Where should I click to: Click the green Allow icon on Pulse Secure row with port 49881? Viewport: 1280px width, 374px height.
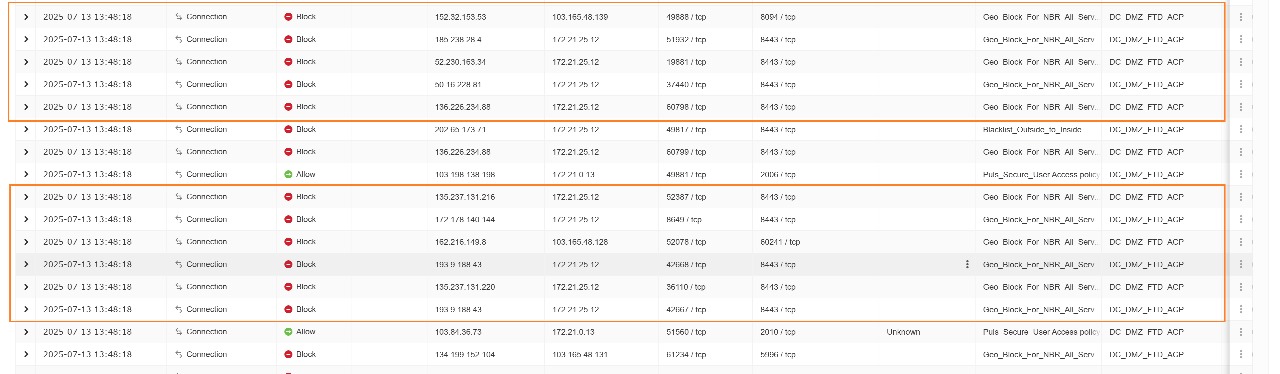288,174
